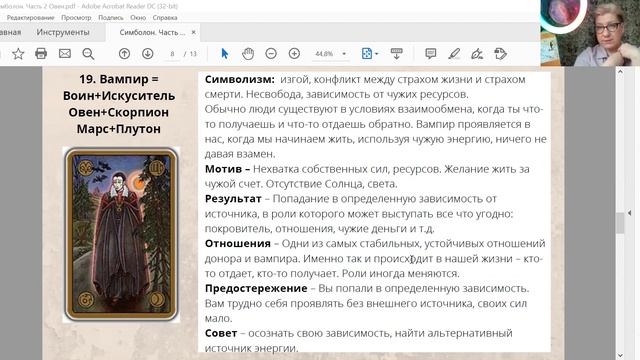
Task: Click the text Воин+Искуситель
Action: (119, 96)
